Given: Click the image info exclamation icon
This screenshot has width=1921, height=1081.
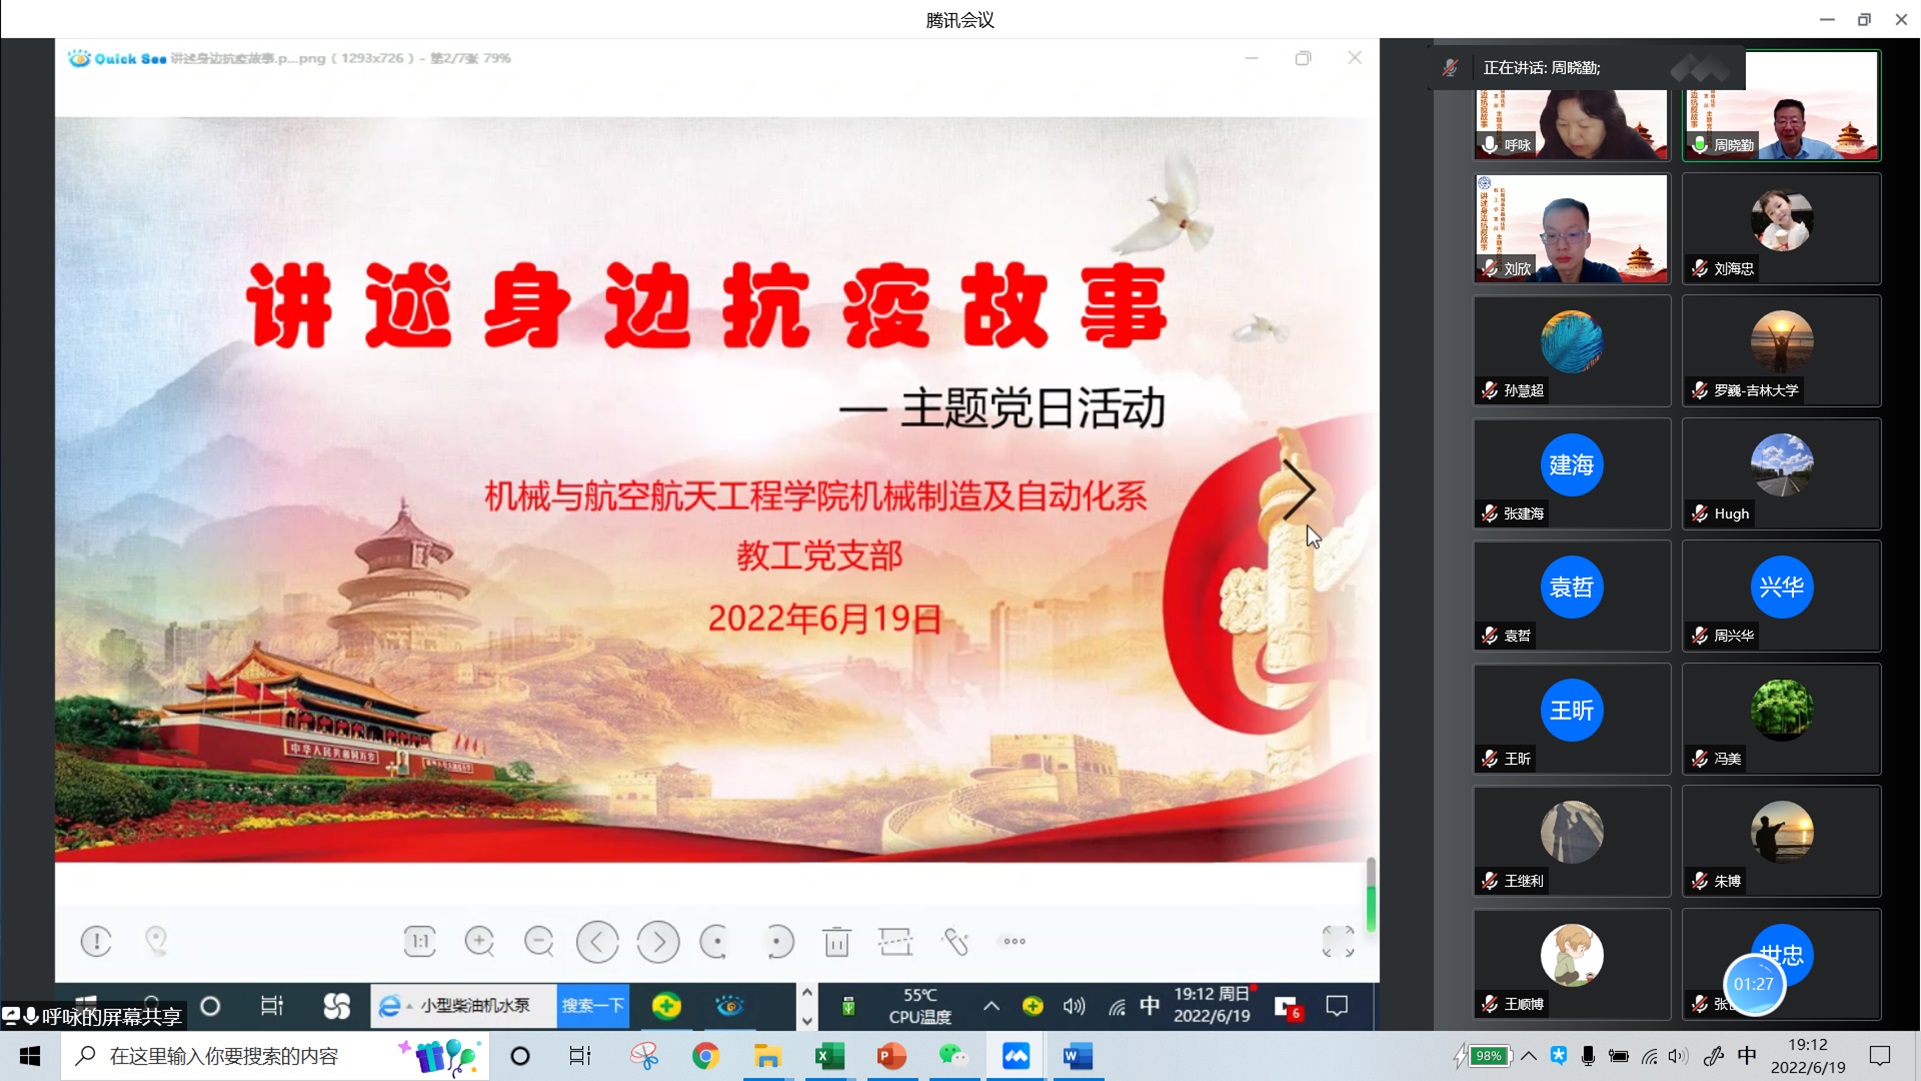Looking at the screenshot, I should [96, 941].
